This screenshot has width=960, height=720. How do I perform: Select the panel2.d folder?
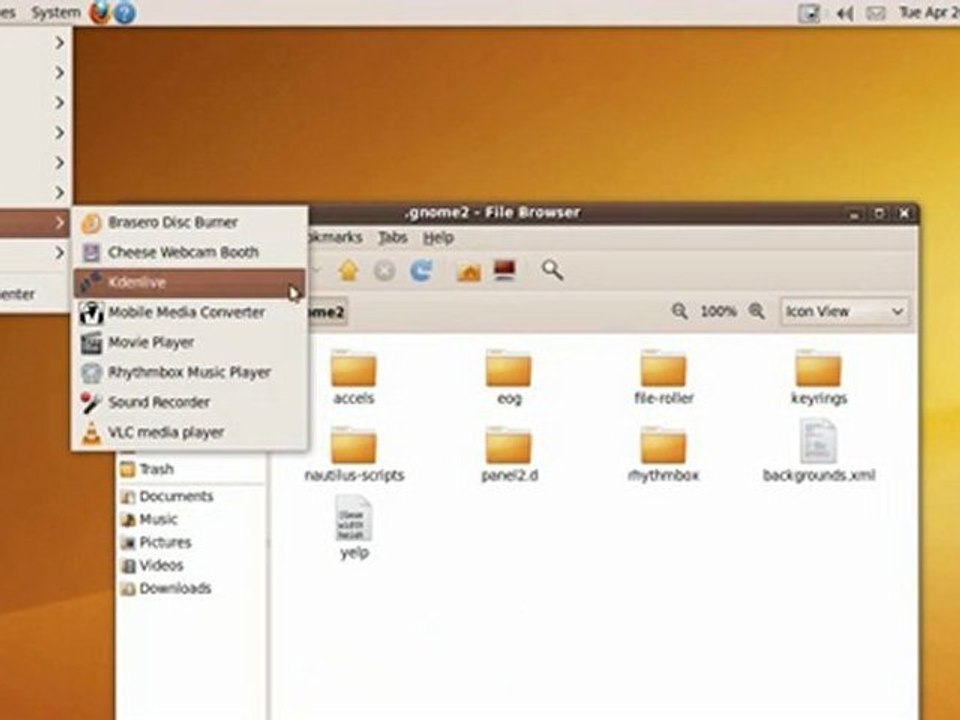509,454
